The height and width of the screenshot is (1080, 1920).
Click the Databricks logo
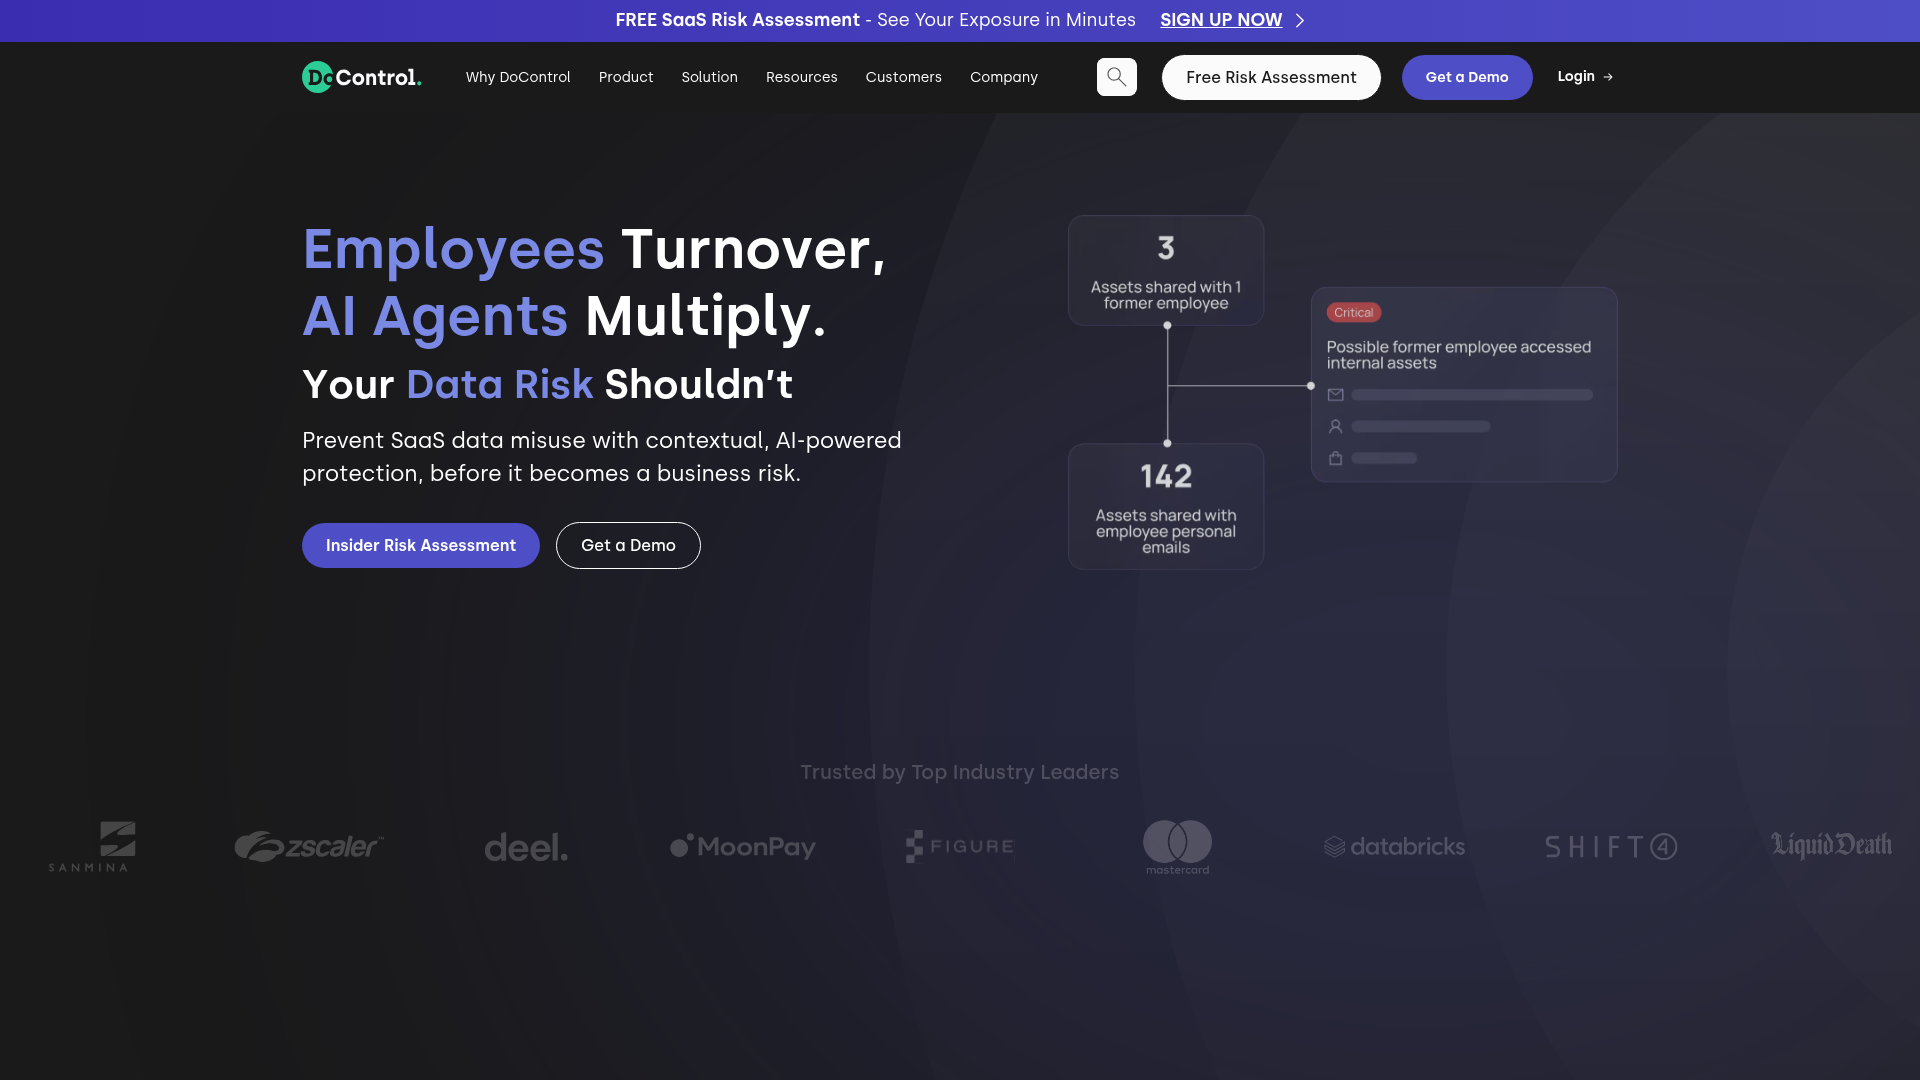pyautogui.click(x=1394, y=847)
